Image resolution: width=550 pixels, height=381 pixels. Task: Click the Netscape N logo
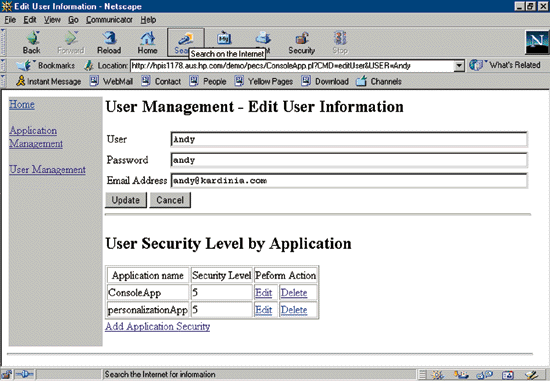[x=537, y=42]
